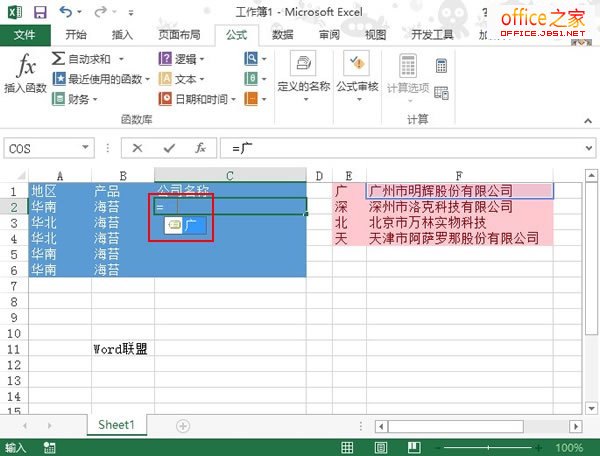
Task: Click the Name Box showing COS
Action: pos(42,148)
